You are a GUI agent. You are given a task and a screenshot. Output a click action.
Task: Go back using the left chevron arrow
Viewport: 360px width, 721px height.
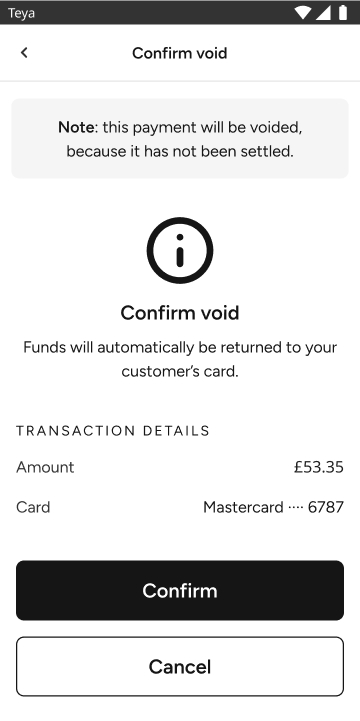tap(24, 53)
